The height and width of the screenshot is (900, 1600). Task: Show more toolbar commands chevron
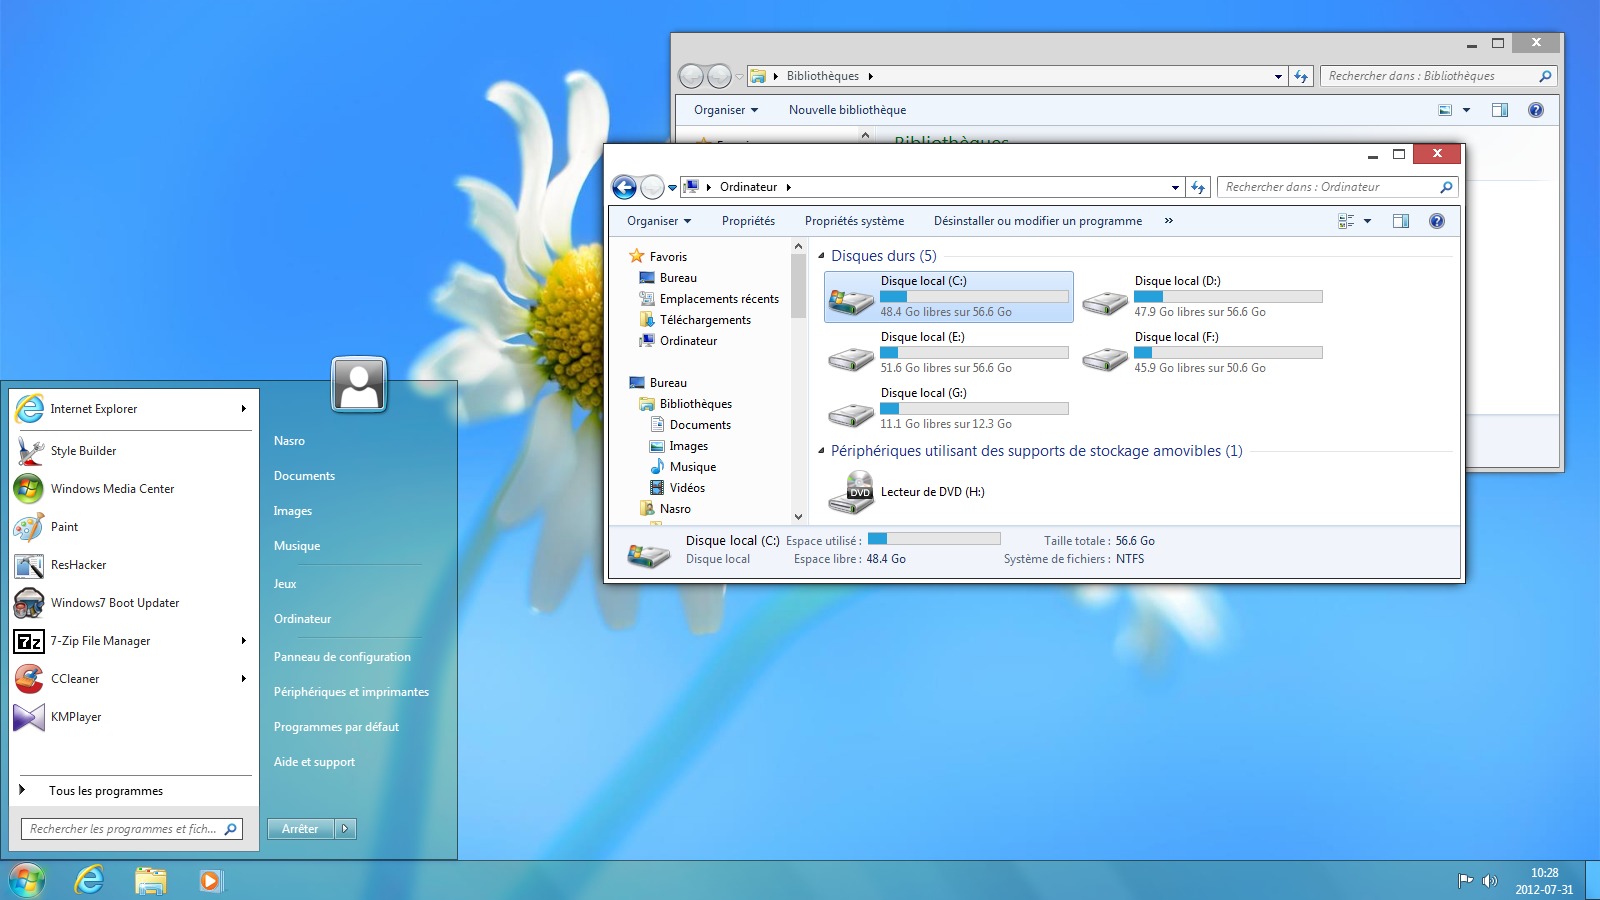tap(1168, 221)
